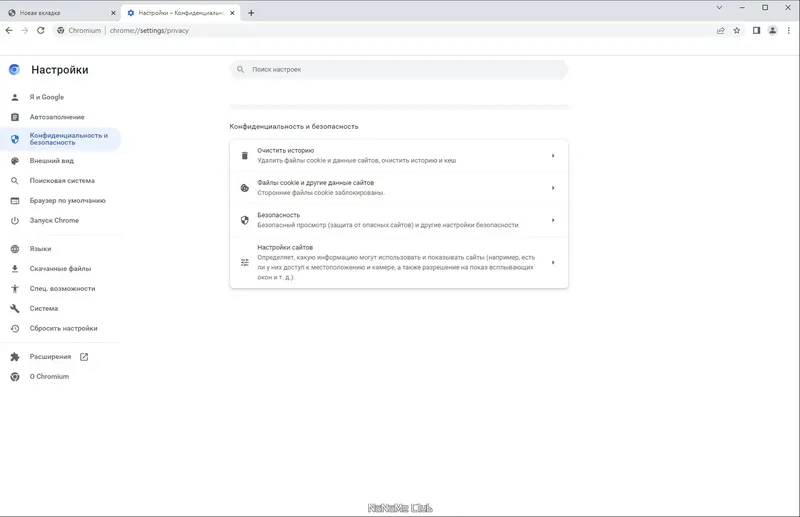Reload the page with refresh icon

pyautogui.click(x=41, y=31)
